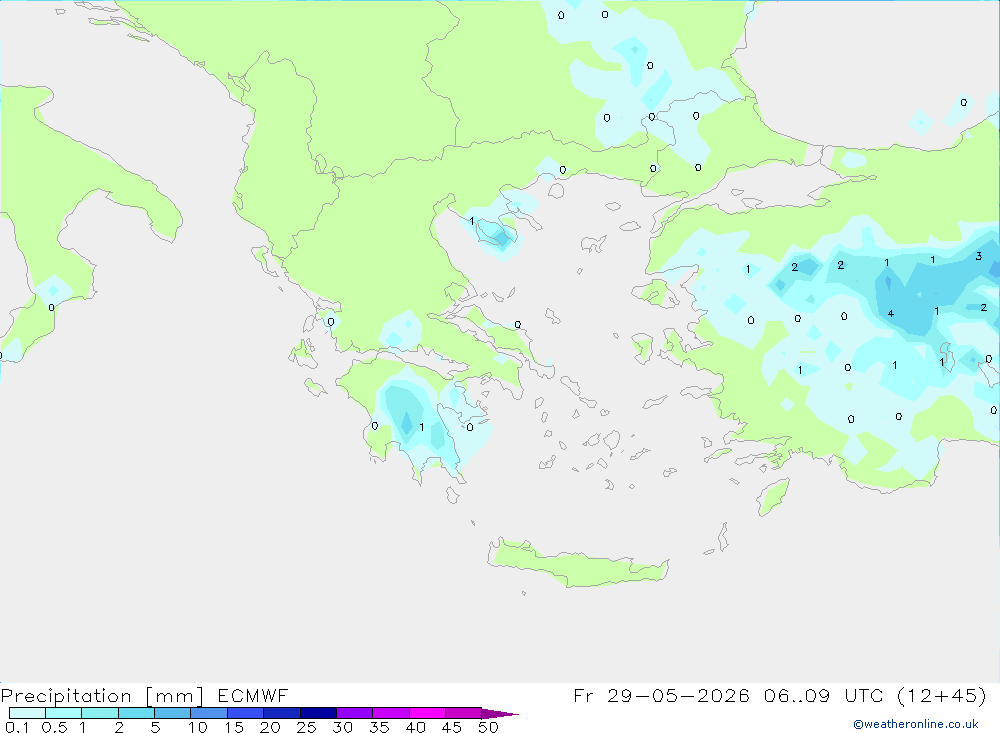Click the '0.5' legend scale label

point(54,727)
